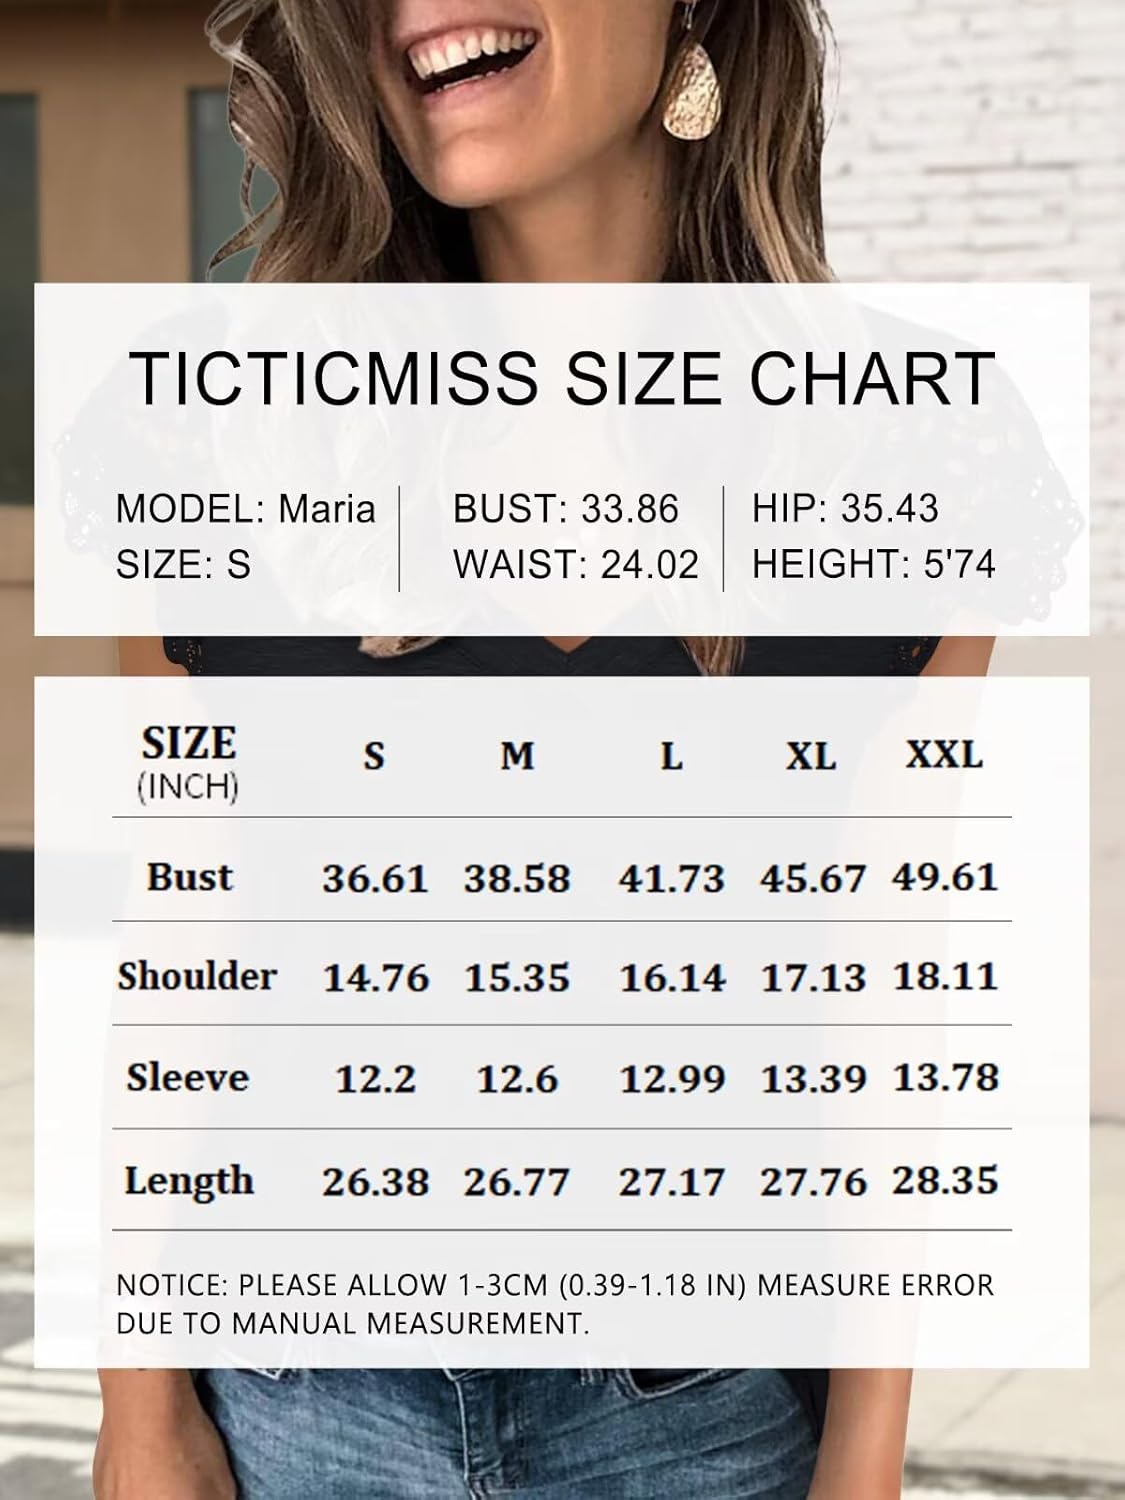Screen dimensions: 1125x1500
Task: Click the WAIST: 24.02 model measurement
Action: coord(575,565)
